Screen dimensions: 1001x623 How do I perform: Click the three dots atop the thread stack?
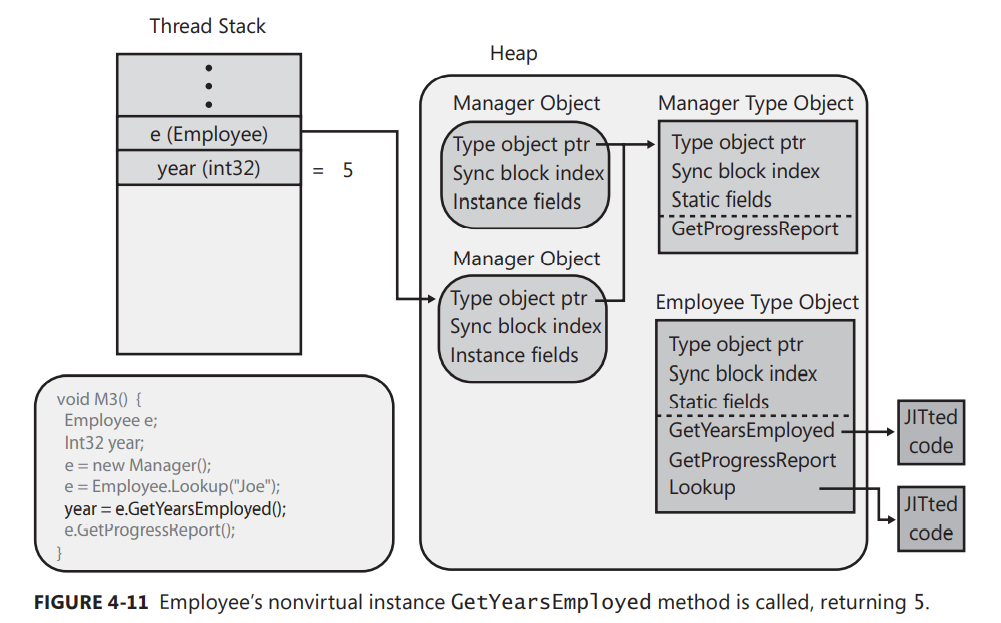pos(208,86)
